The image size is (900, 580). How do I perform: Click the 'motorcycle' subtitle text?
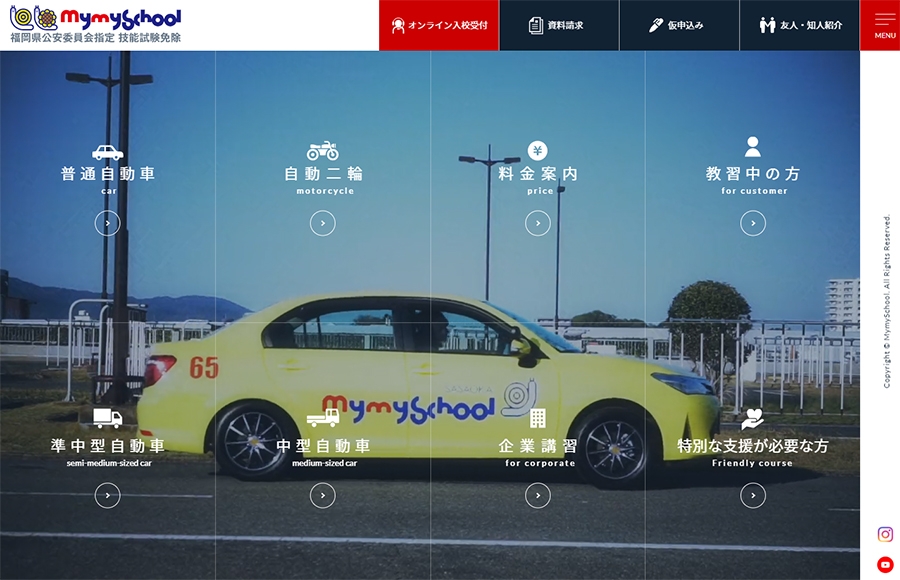pos(325,191)
